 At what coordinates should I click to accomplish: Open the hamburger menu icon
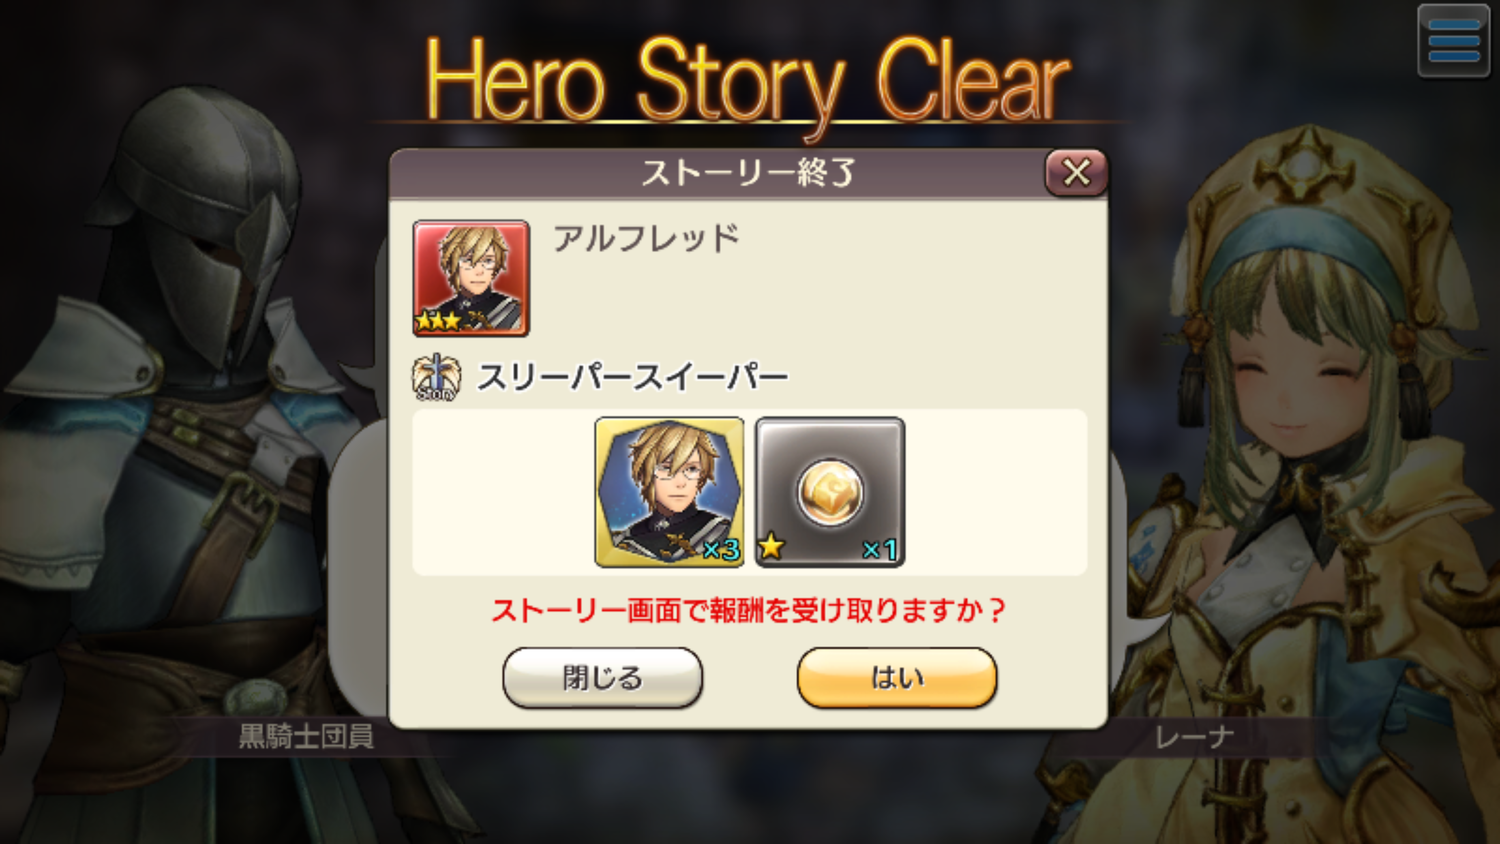[1453, 40]
